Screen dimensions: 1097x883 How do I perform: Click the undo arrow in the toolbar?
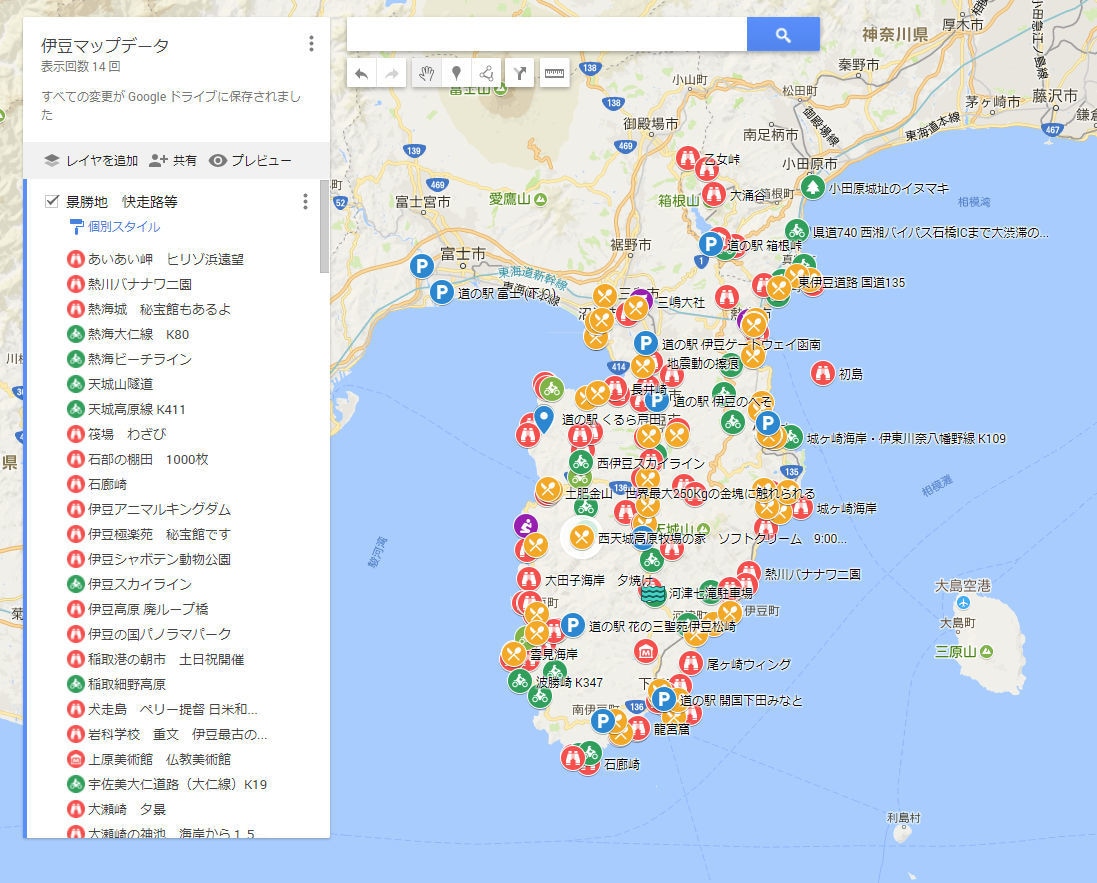click(x=362, y=73)
